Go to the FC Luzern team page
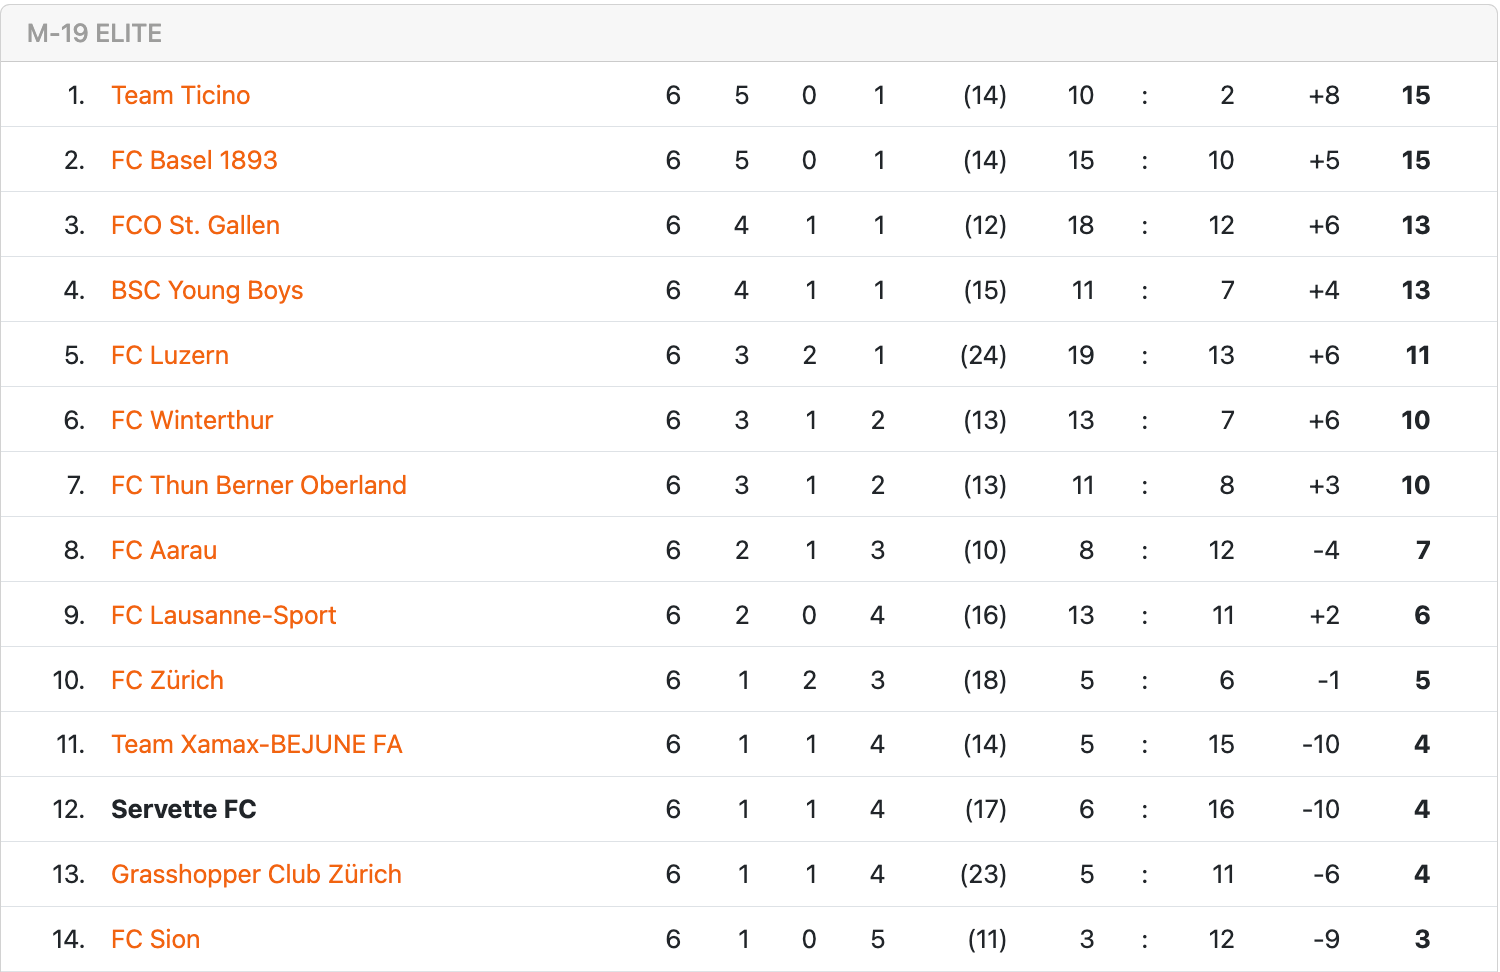 (170, 355)
